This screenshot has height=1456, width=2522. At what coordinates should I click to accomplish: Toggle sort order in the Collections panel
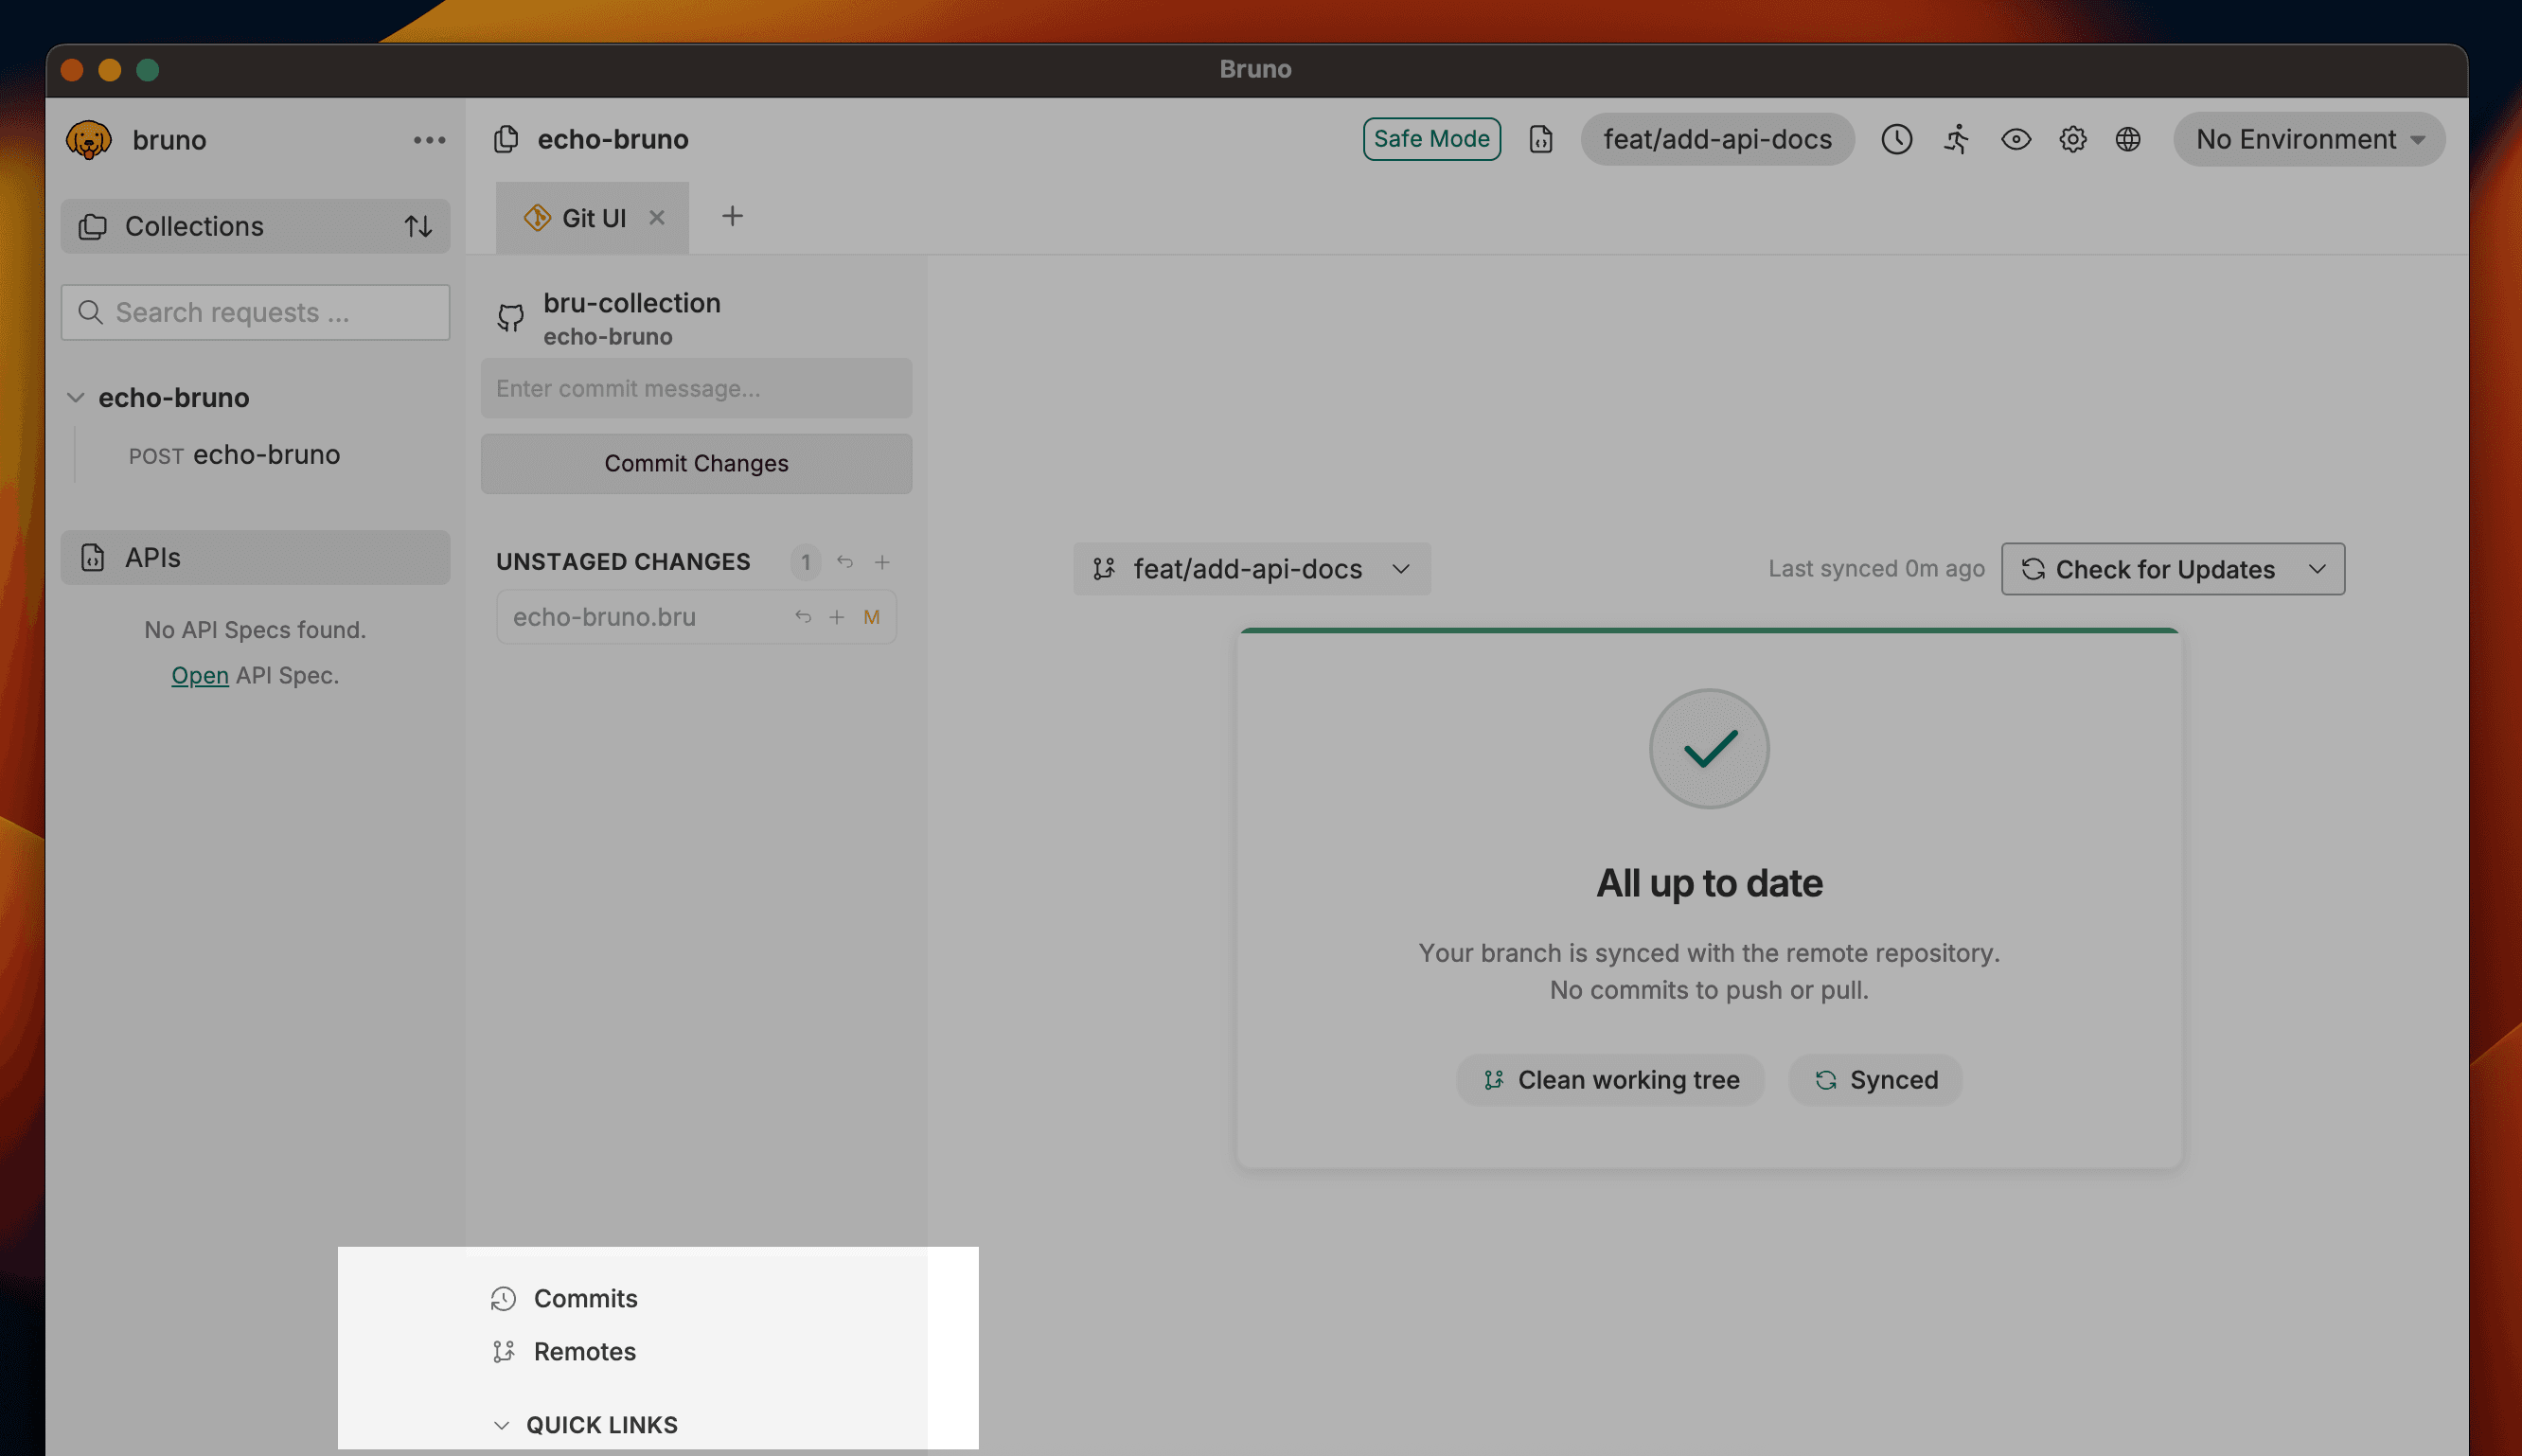coord(418,226)
